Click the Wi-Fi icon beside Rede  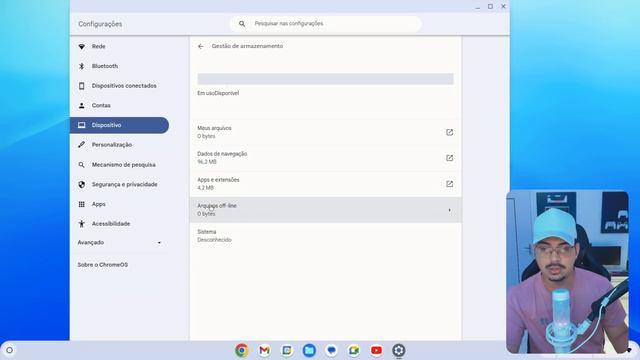coord(82,47)
